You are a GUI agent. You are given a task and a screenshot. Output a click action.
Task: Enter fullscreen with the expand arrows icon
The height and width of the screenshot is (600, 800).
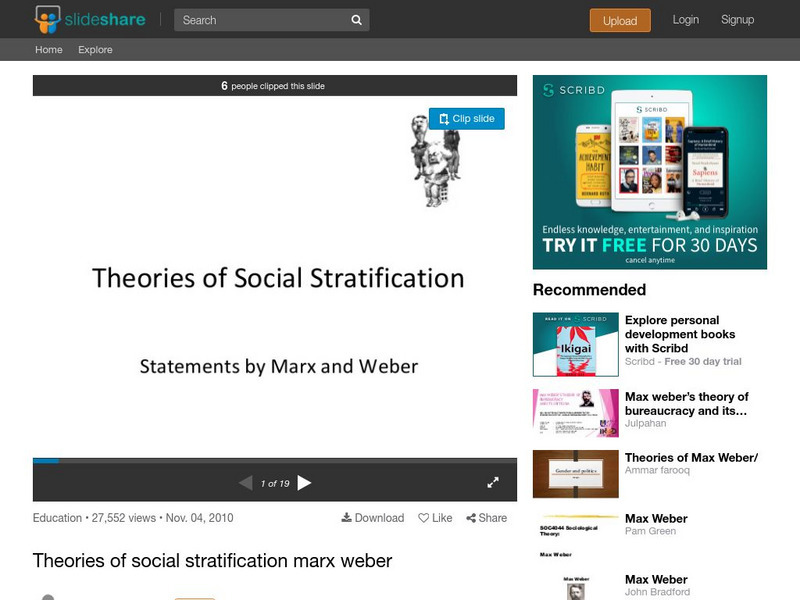click(491, 482)
